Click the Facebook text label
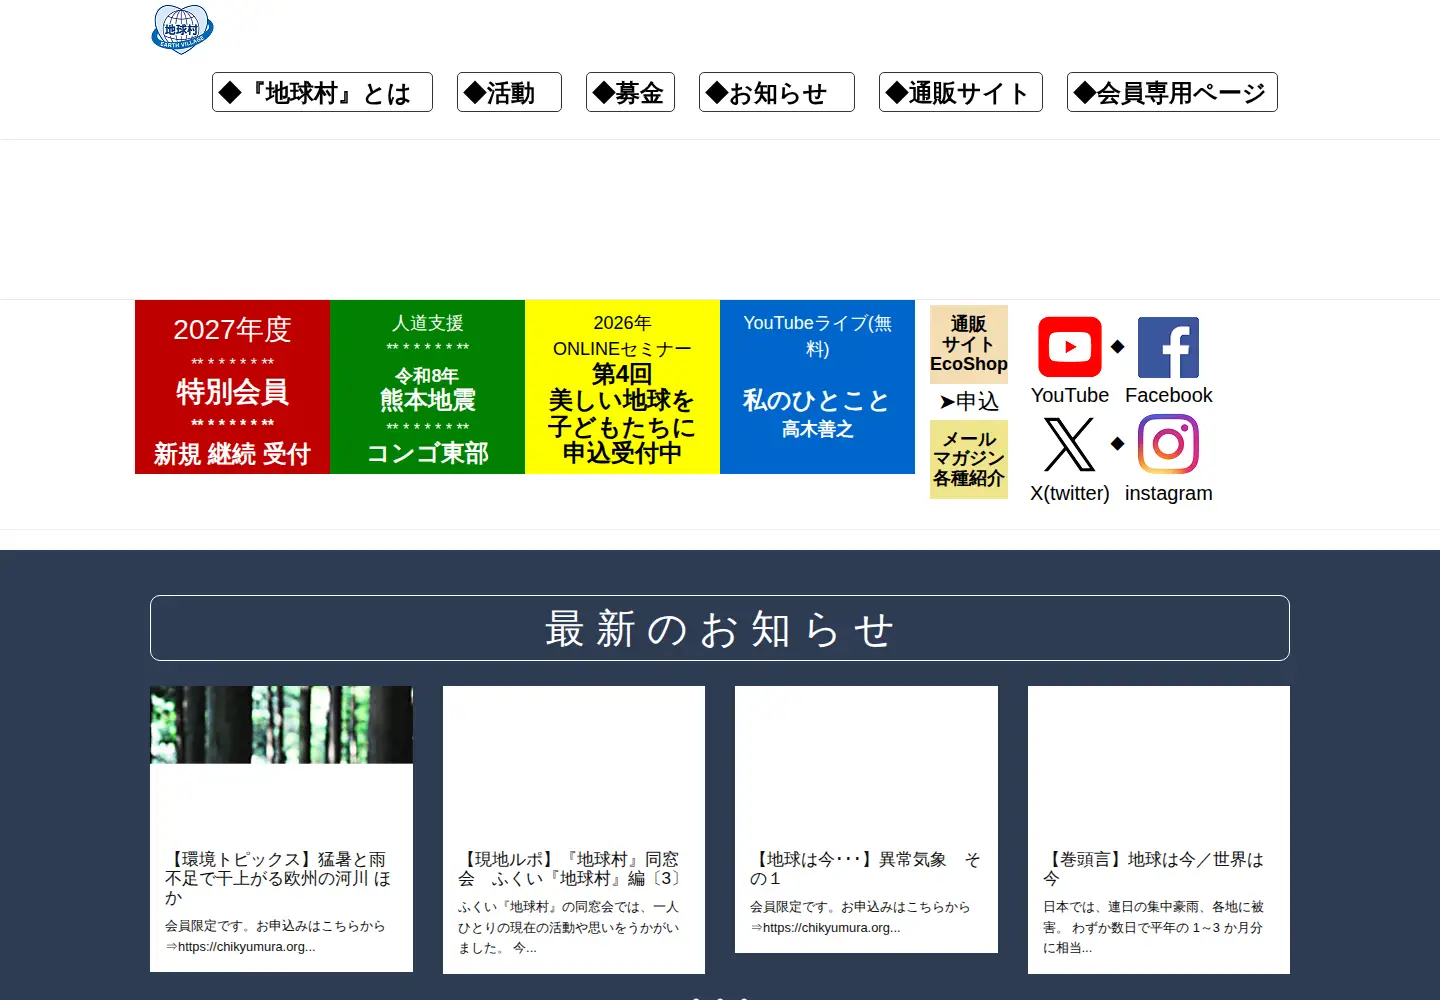The width and height of the screenshot is (1440, 1000). 1168,395
